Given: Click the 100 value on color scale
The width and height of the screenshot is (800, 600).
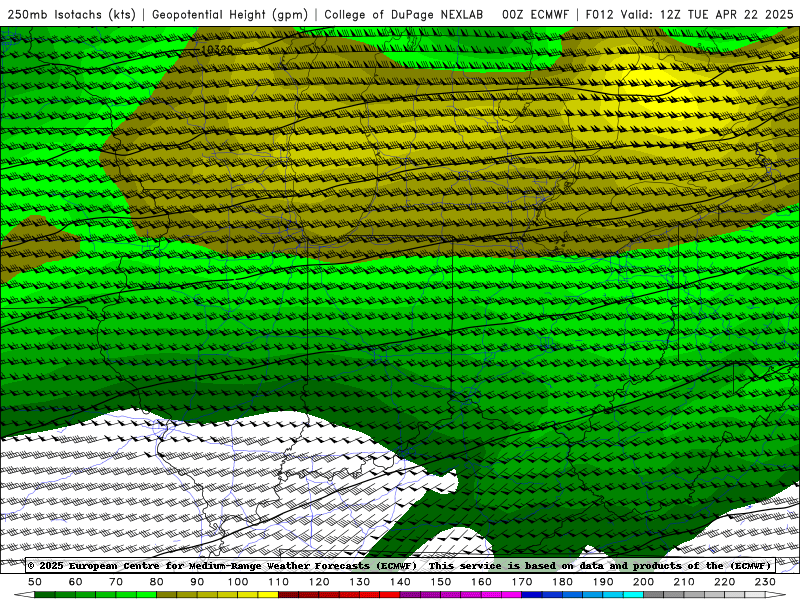Looking at the screenshot, I should click(x=238, y=582).
